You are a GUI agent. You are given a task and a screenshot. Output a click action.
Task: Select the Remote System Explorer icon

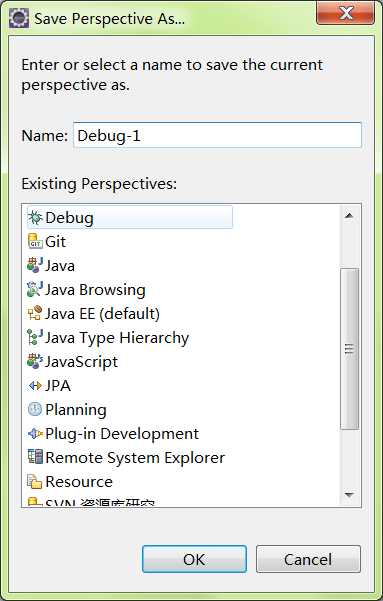click(x=35, y=457)
